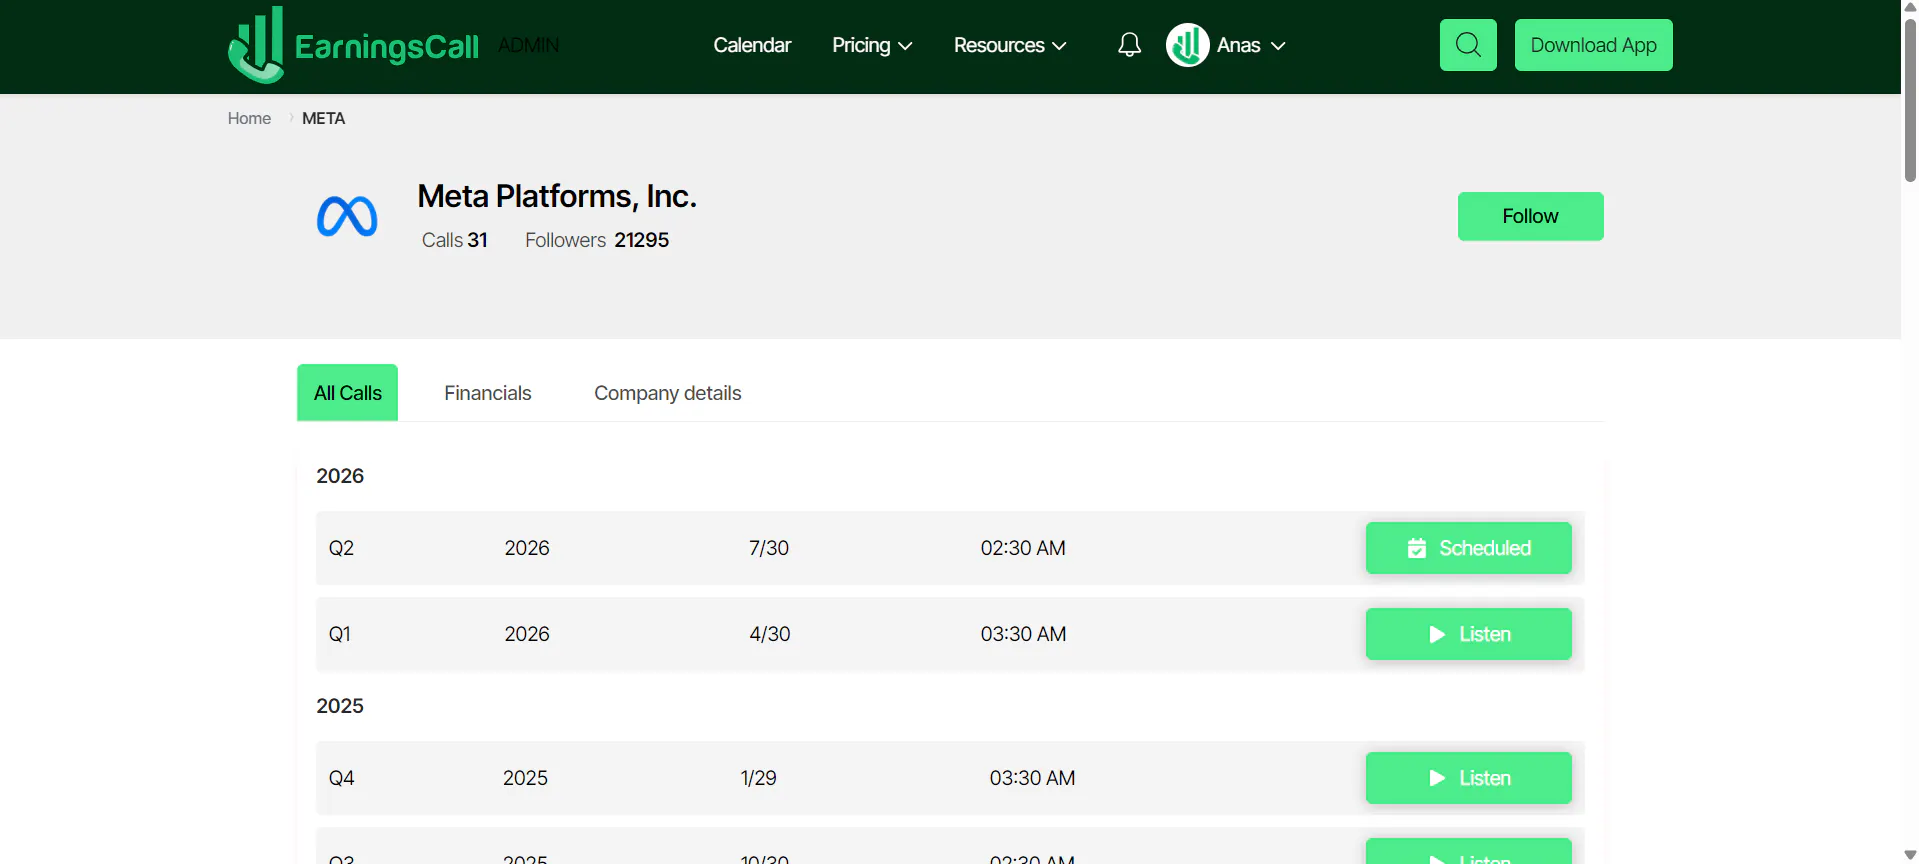Click the calendar icon on Scheduled
This screenshot has height=864, width=1919.
pos(1417,548)
